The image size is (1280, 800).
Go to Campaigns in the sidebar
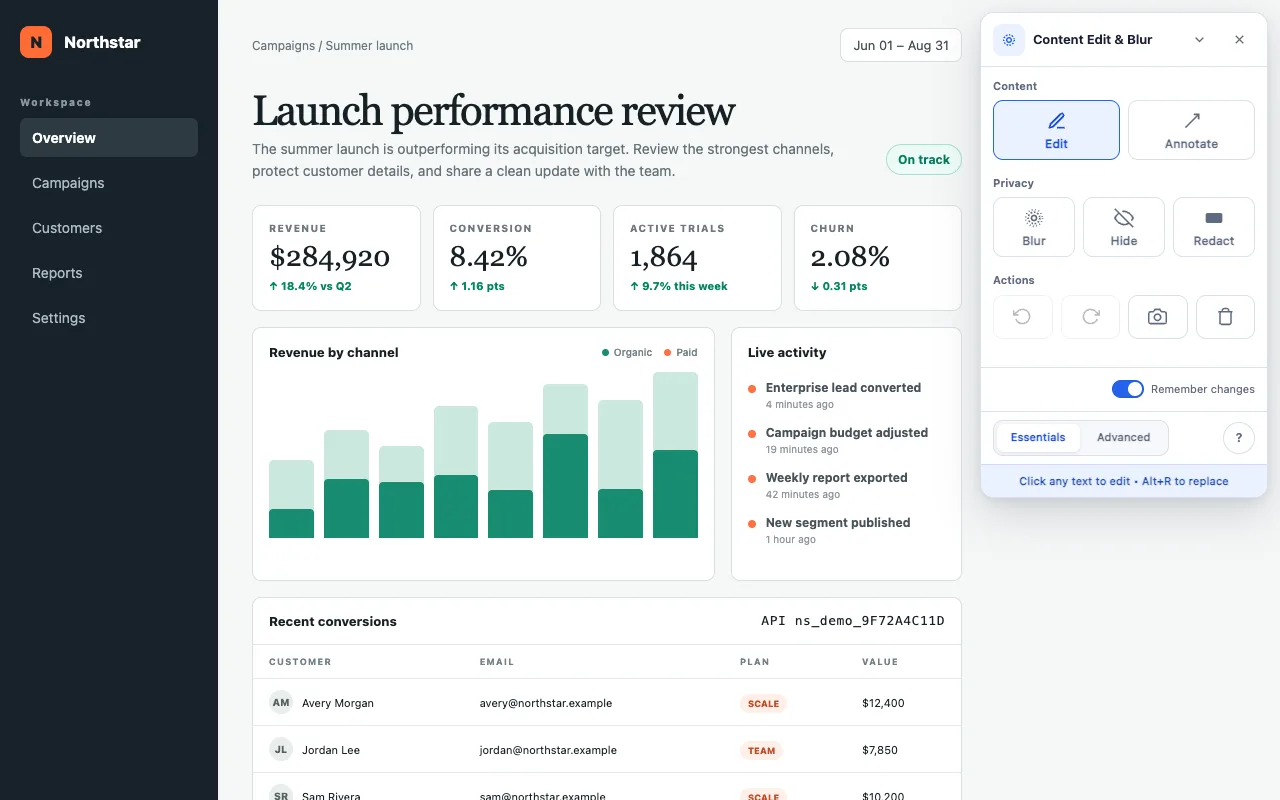109,183
